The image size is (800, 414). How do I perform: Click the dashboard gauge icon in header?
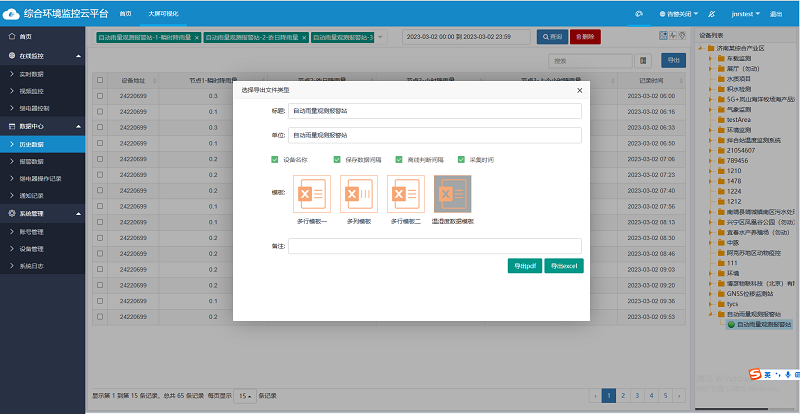click(x=639, y=15)
